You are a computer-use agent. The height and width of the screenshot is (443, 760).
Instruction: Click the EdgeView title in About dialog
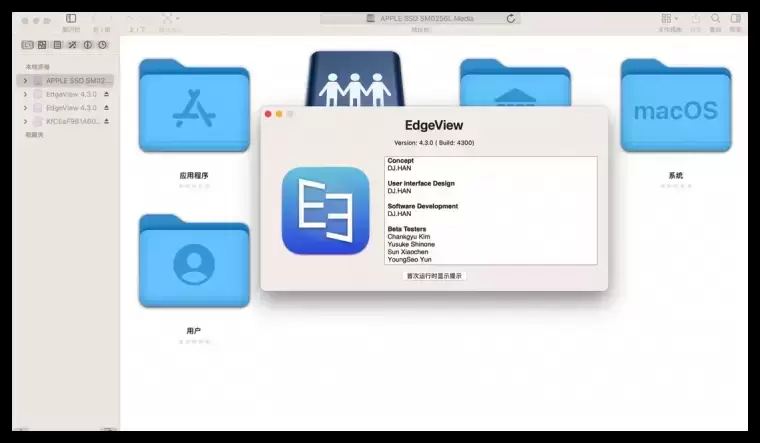(x=434, y=125)
